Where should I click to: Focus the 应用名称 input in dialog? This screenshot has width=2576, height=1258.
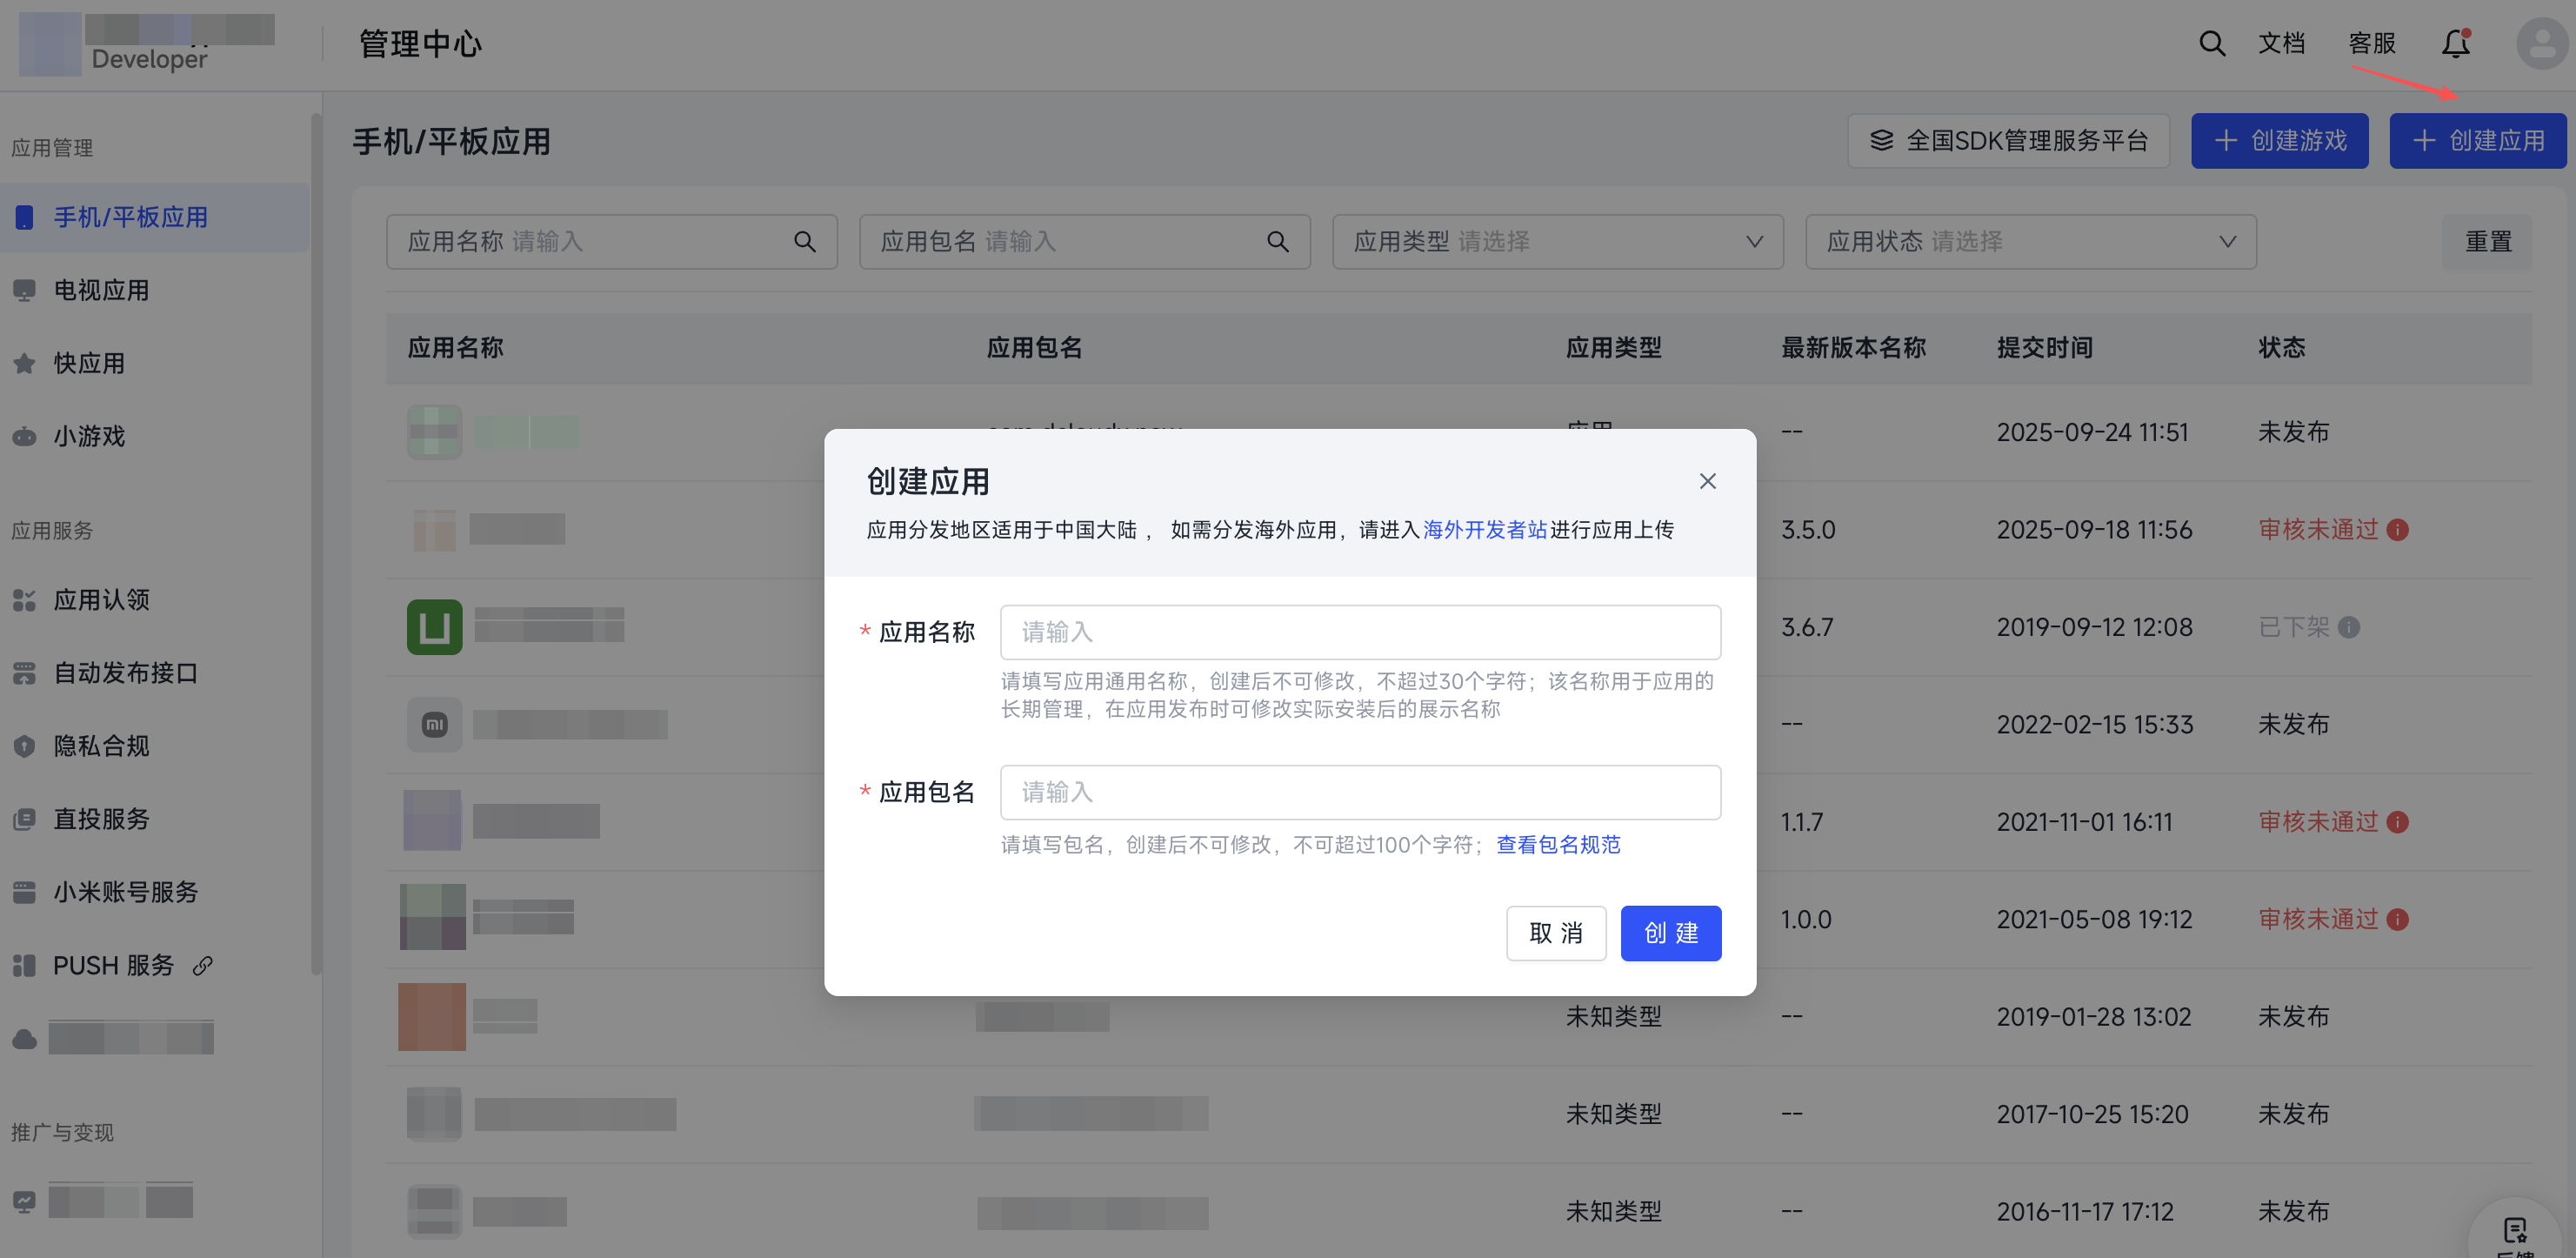pyautogui.click(x=1359, y=632)
